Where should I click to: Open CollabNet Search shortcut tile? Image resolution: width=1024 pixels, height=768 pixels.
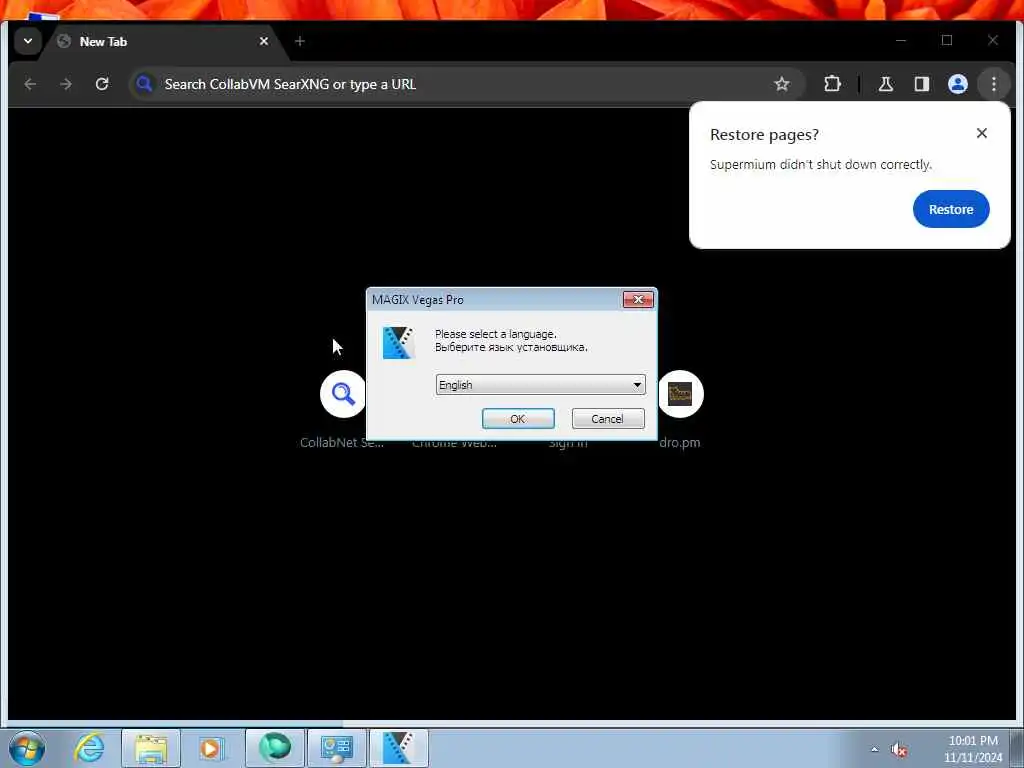click(x=343, y=394)
